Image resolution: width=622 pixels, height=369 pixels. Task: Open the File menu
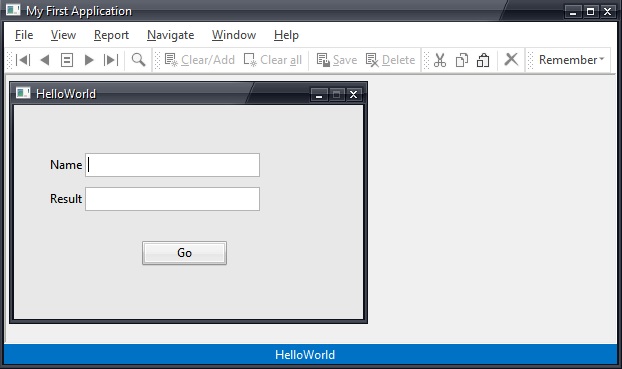(x=24, y=35)
